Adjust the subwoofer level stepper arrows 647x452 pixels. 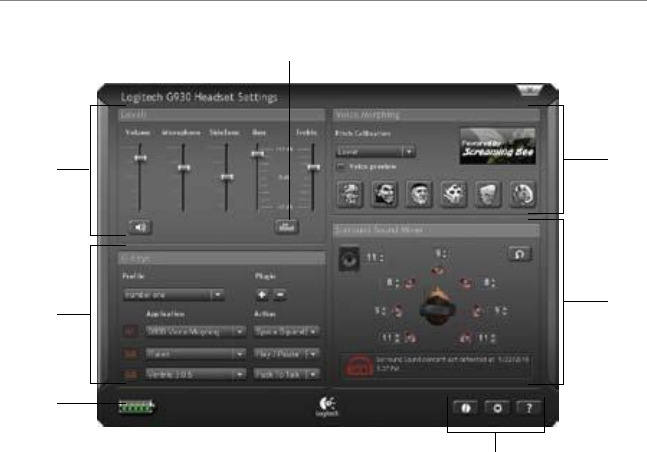pos(382,258)
